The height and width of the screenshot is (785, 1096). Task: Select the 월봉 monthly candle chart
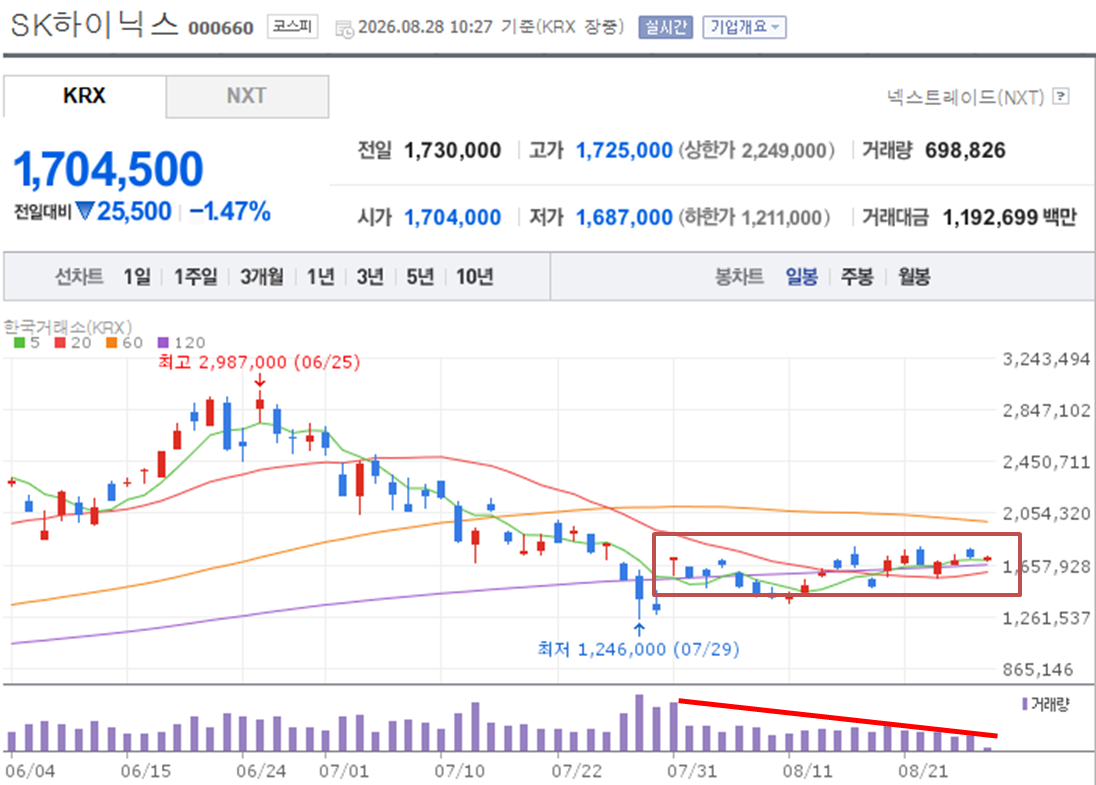(x=914, y=277)
